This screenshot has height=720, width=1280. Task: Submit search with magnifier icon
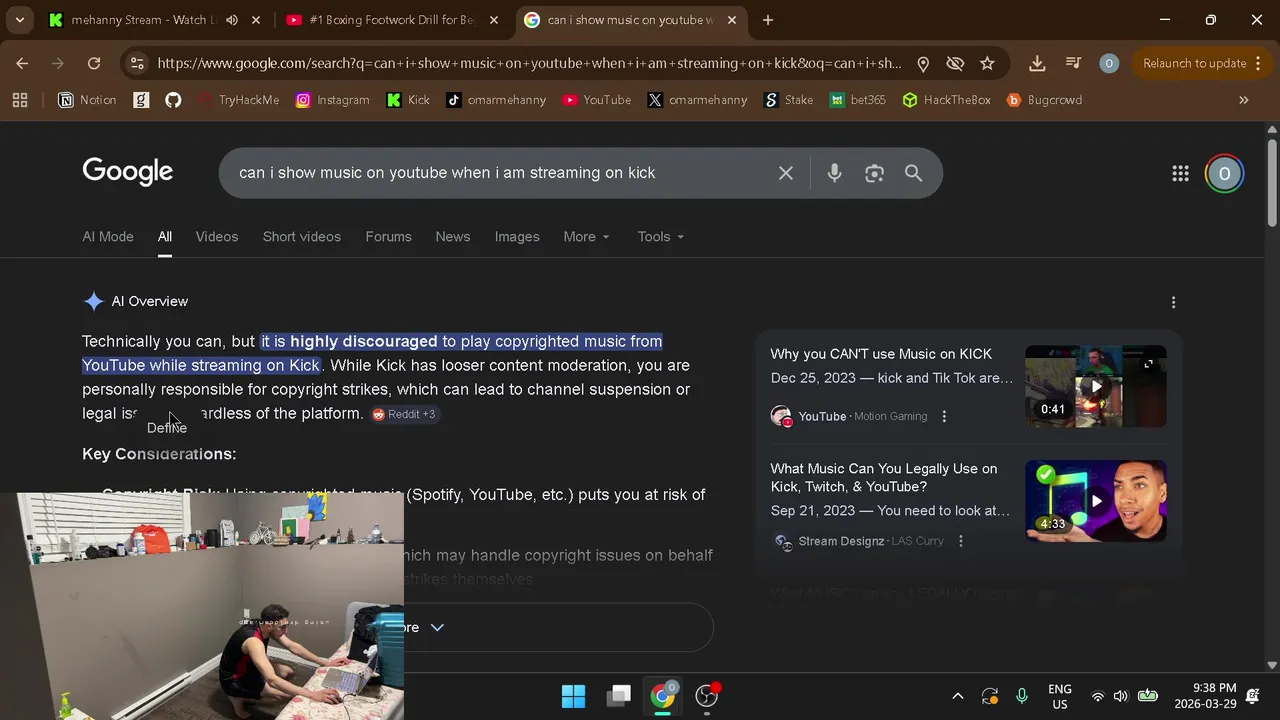(913, 173)
